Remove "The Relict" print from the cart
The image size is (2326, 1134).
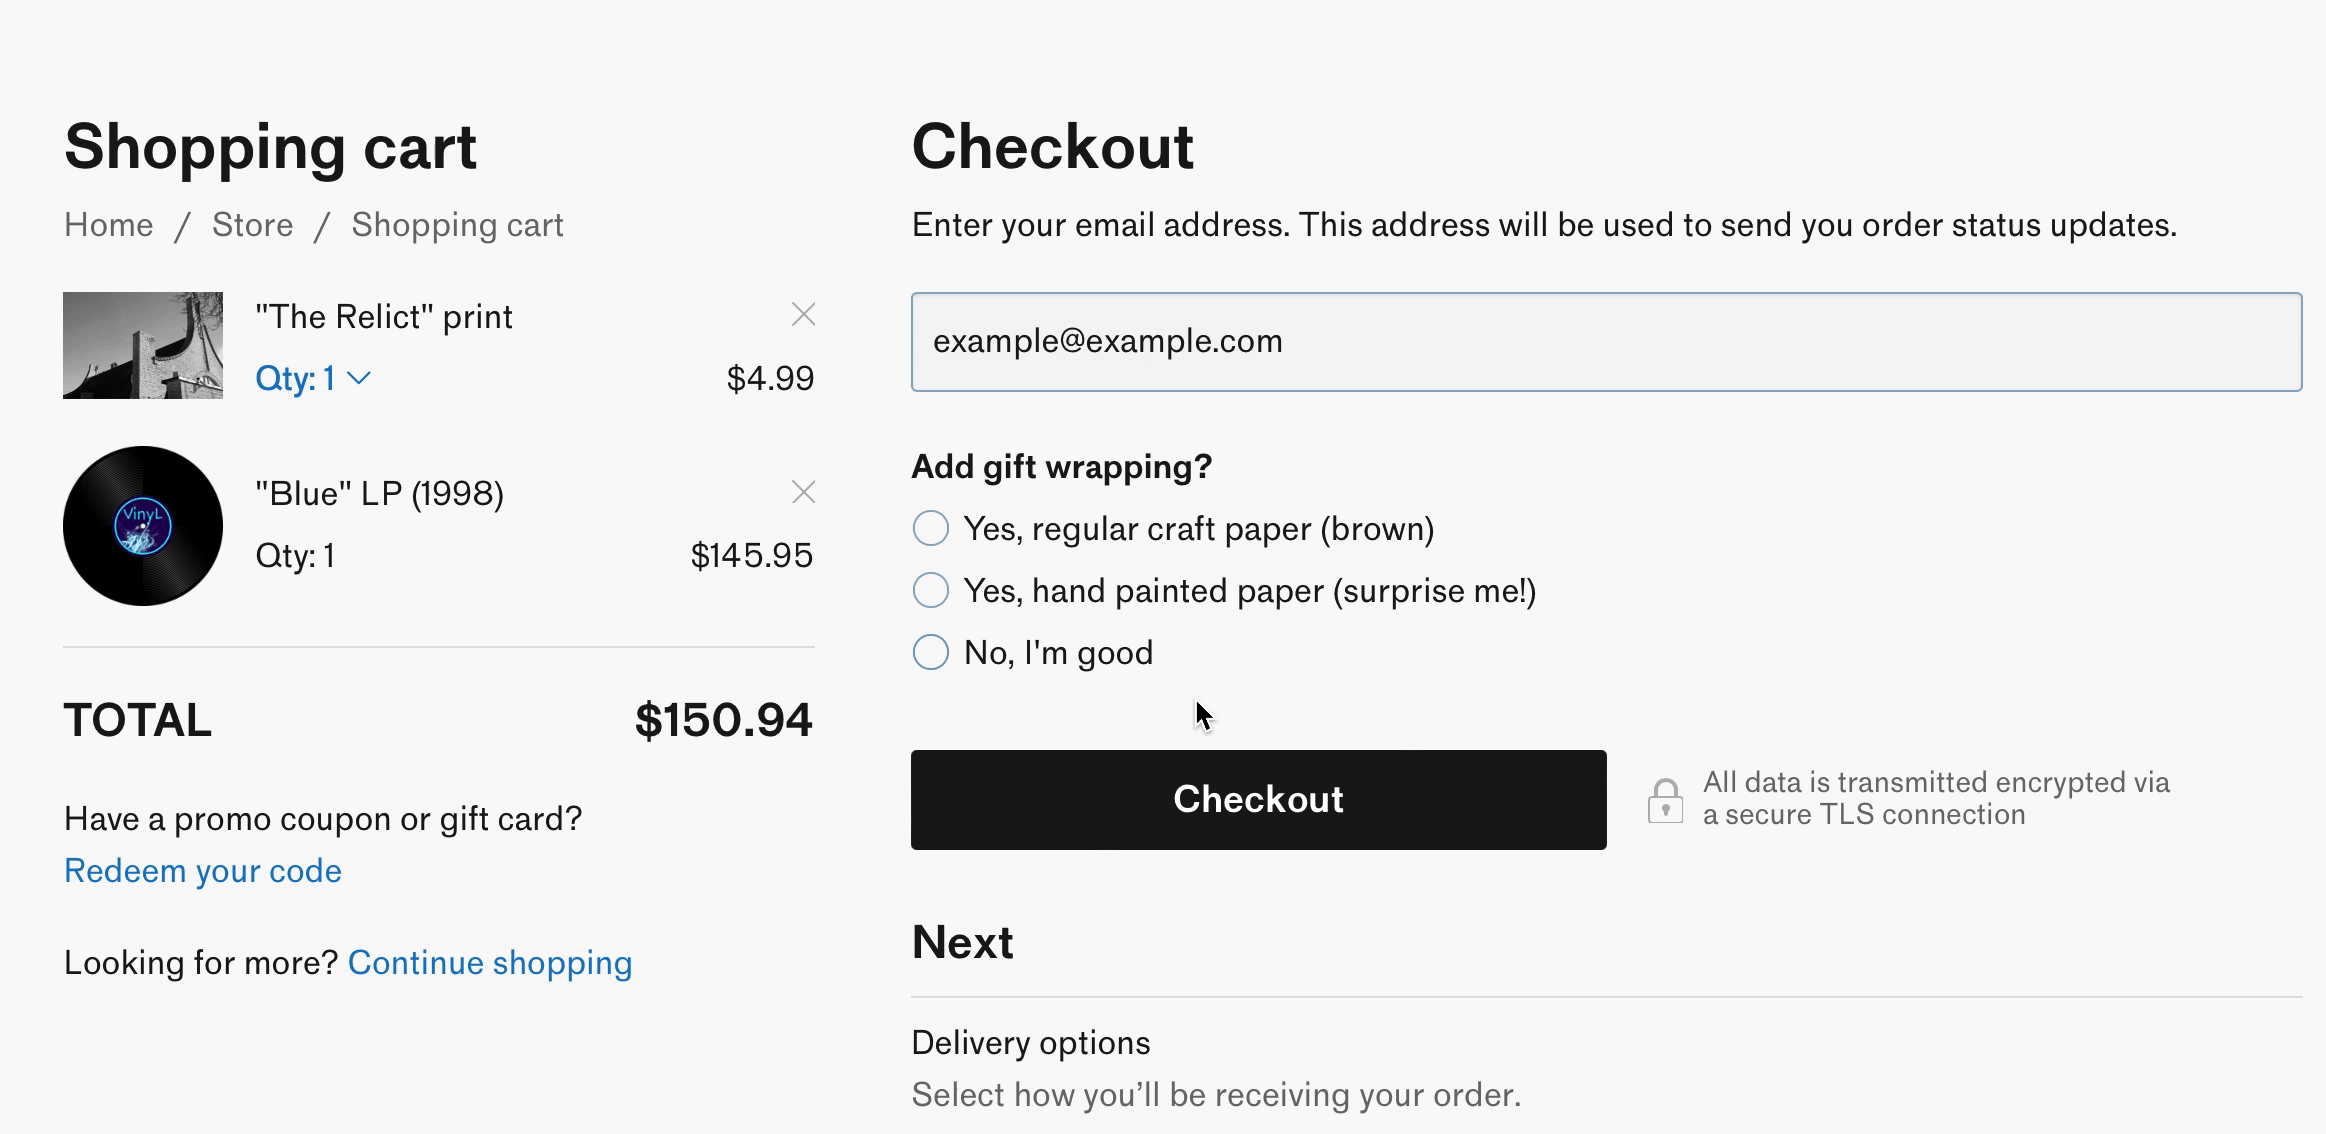click(803, 315)
